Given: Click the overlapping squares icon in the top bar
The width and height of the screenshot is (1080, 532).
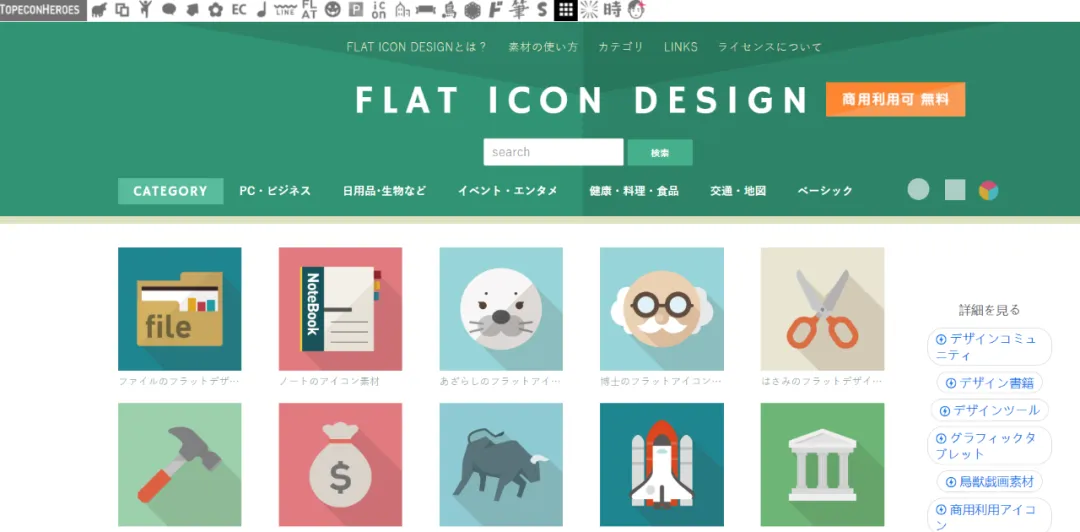Looking at the screenshot, I should click(122, 10).
